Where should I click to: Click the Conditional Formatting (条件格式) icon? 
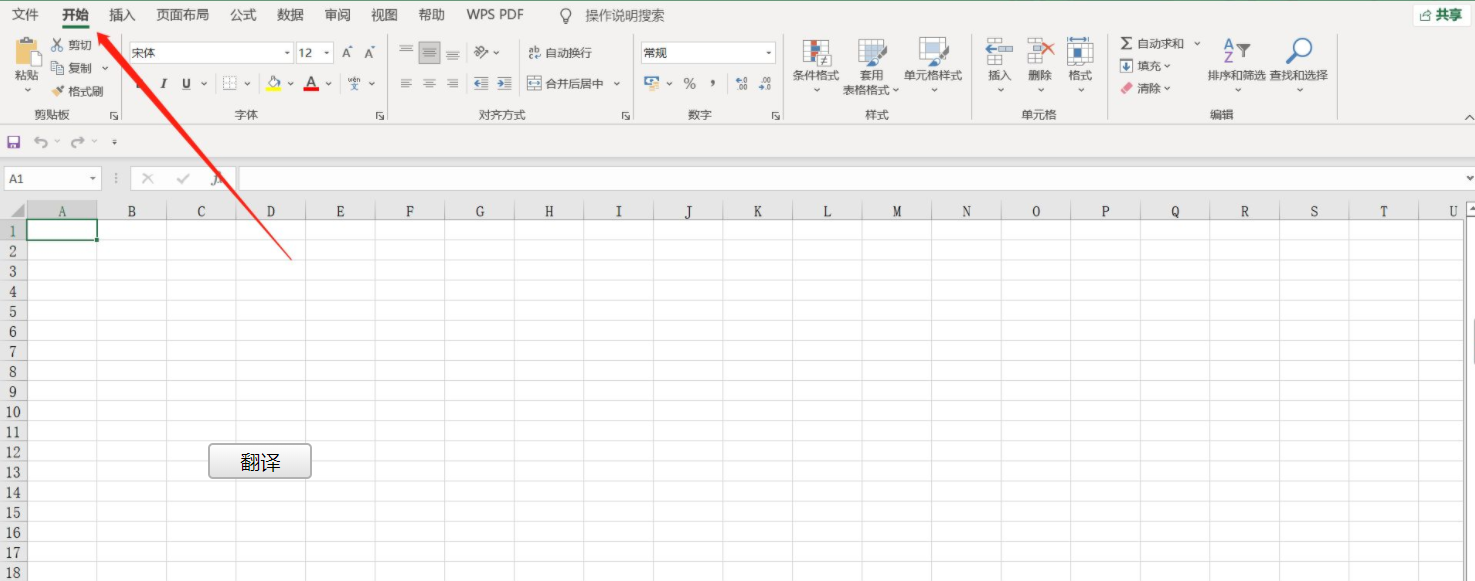coord(816,52)
